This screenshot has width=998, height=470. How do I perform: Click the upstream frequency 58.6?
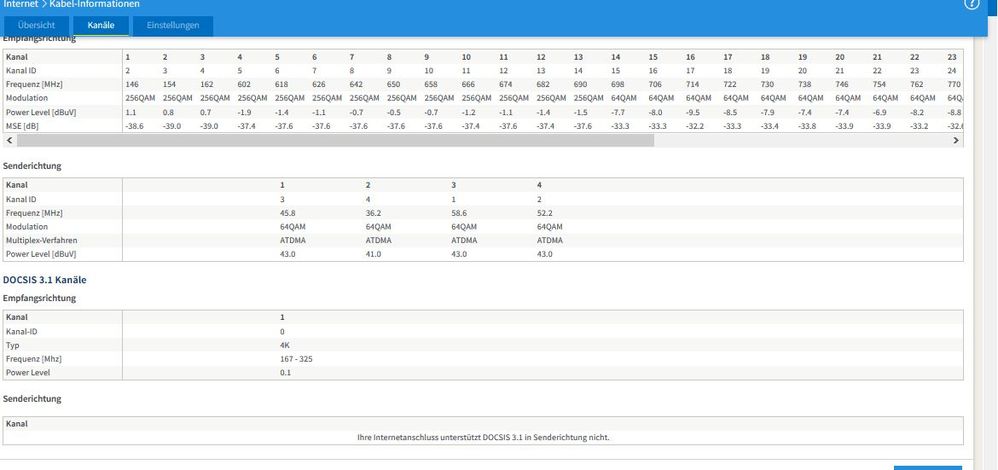click(x=459, y=213)
